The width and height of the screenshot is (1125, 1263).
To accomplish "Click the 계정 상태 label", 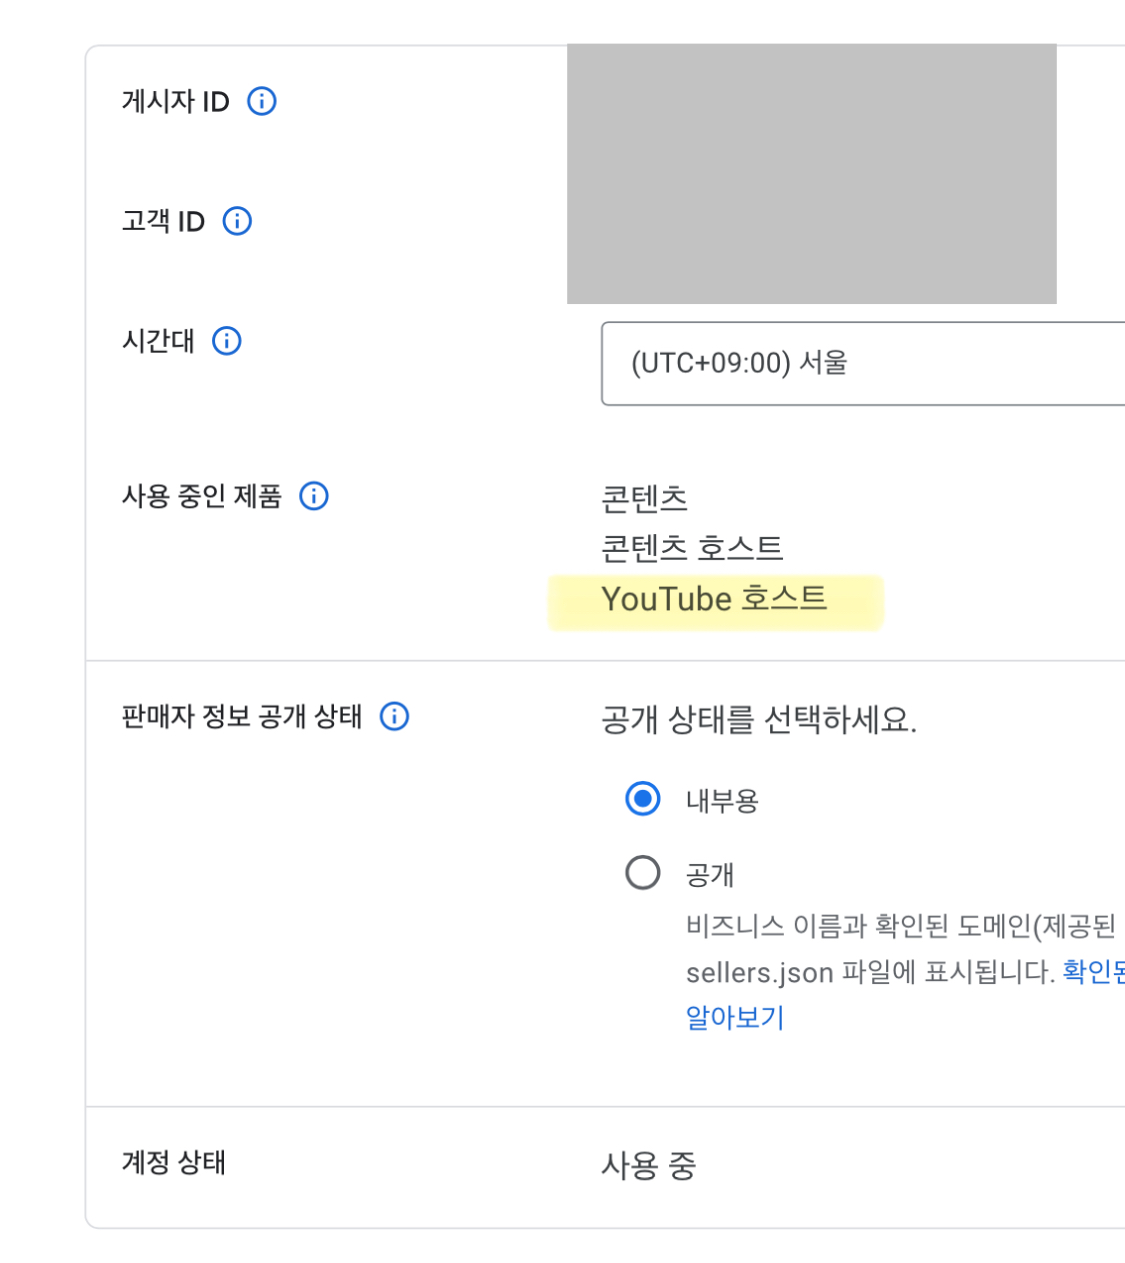I will click(174, 1162).
